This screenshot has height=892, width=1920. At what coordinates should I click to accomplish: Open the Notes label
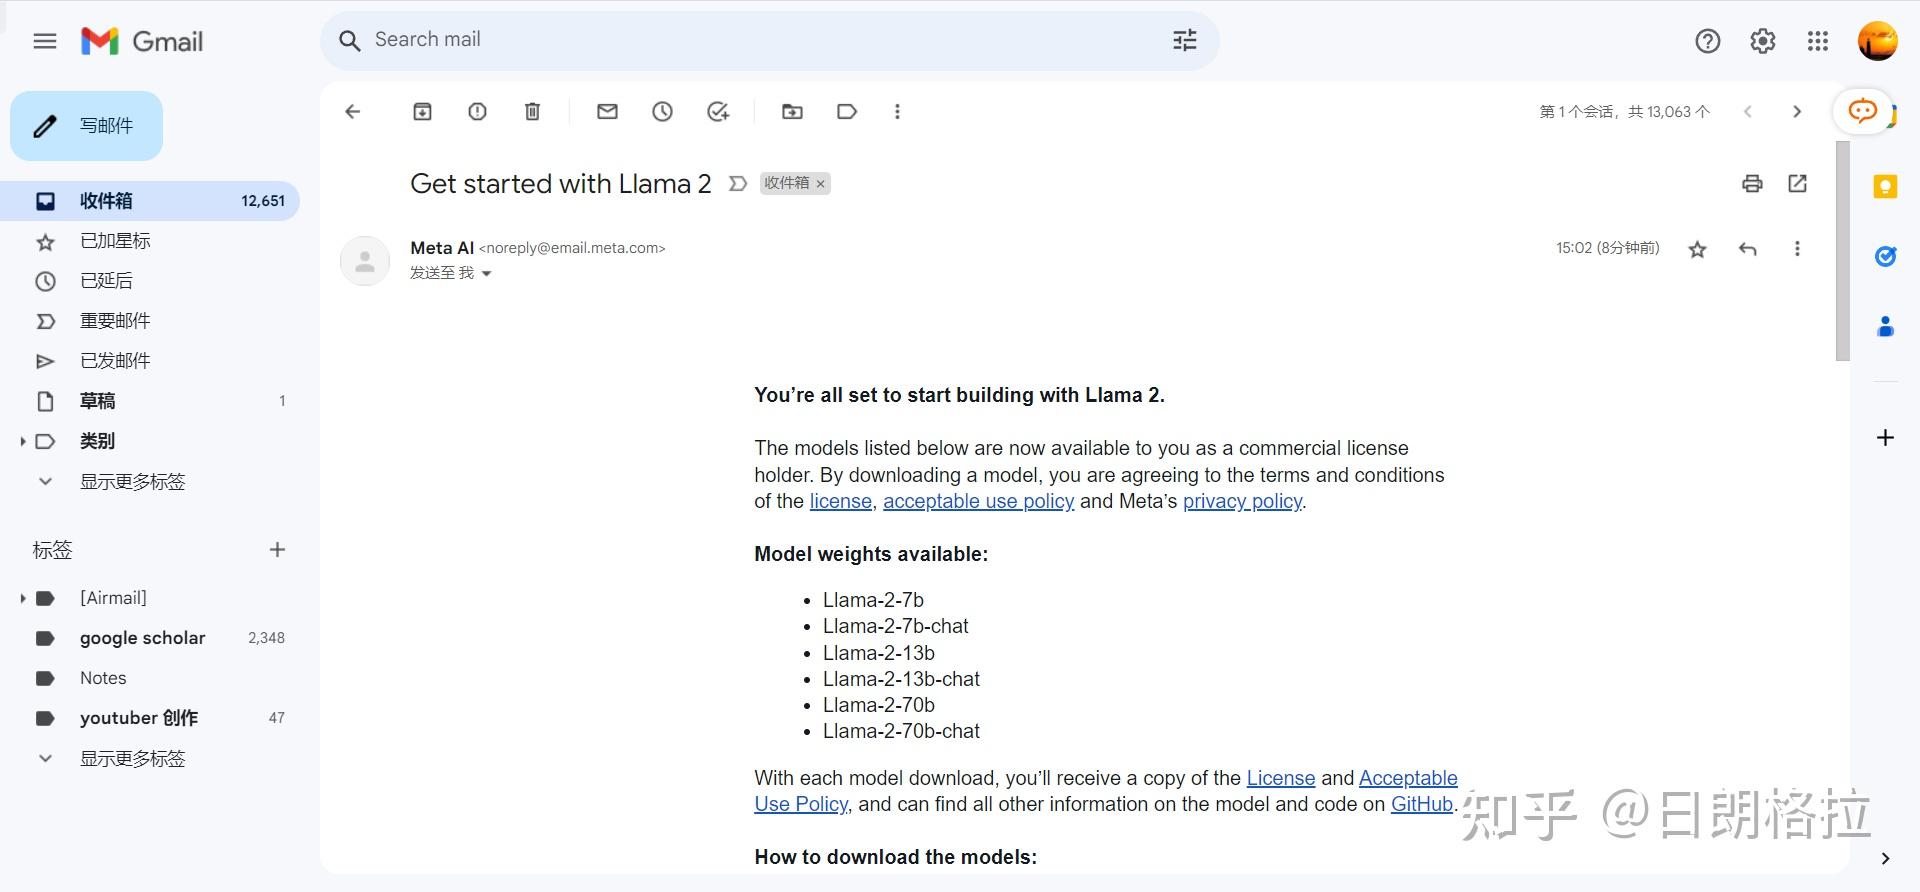point(150,678)
